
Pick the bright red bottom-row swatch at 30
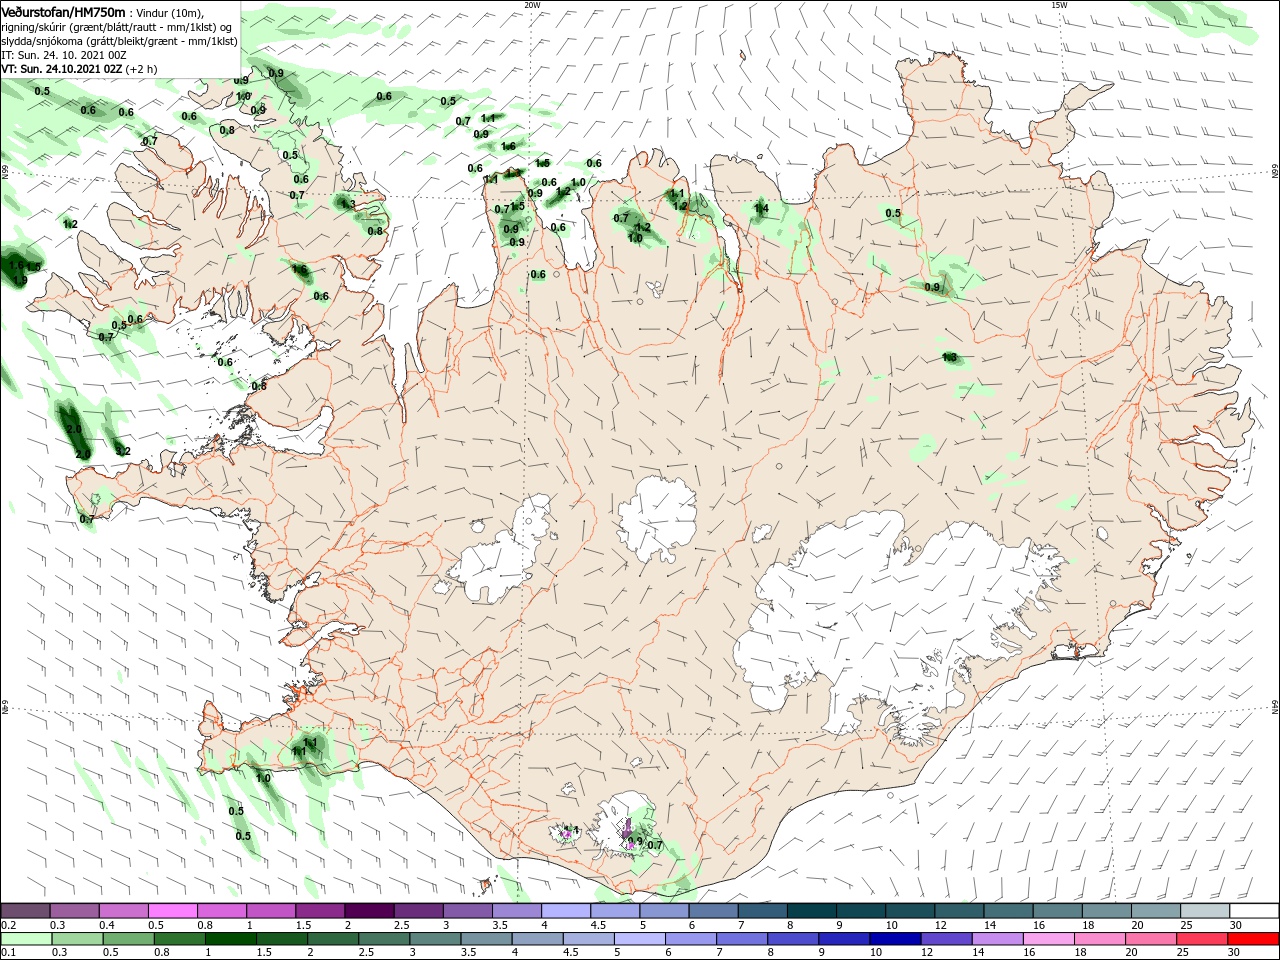(1254, 939)
